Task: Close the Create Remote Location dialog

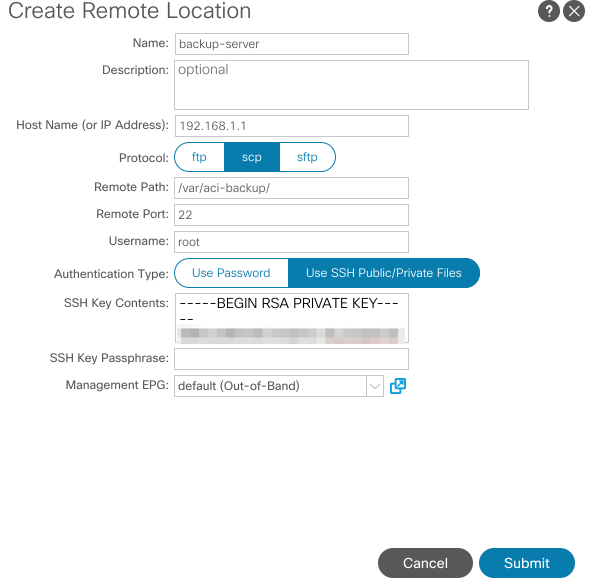Action: coord(574,11)
